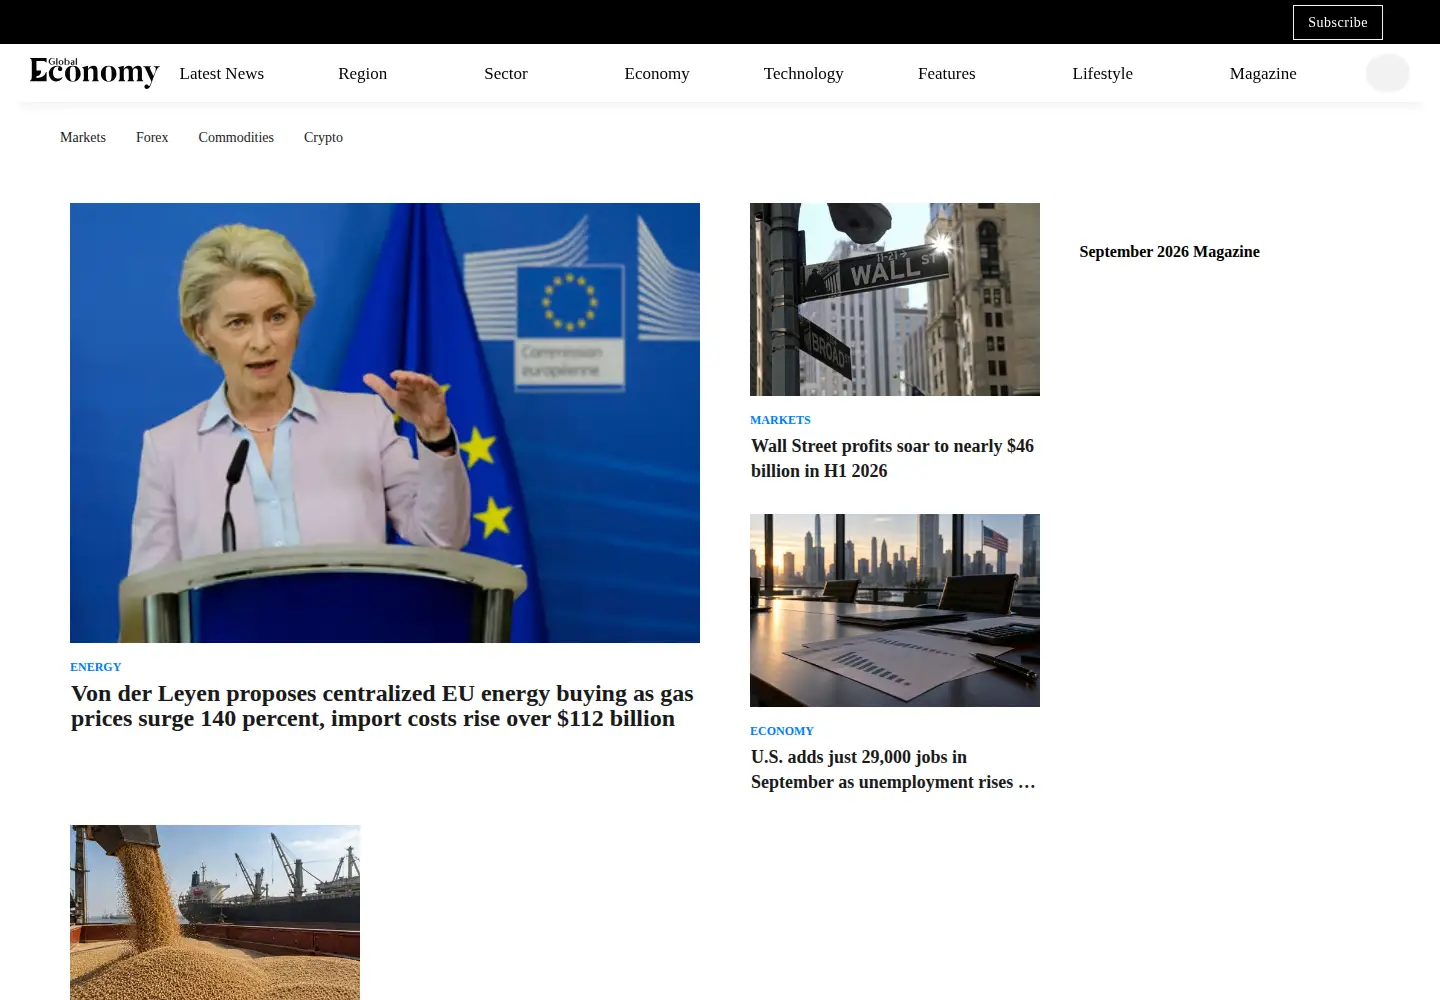Select the ECONOMY category label above jobs headline
Viewport: 1440px width, 1000px height.
(782, 731)
